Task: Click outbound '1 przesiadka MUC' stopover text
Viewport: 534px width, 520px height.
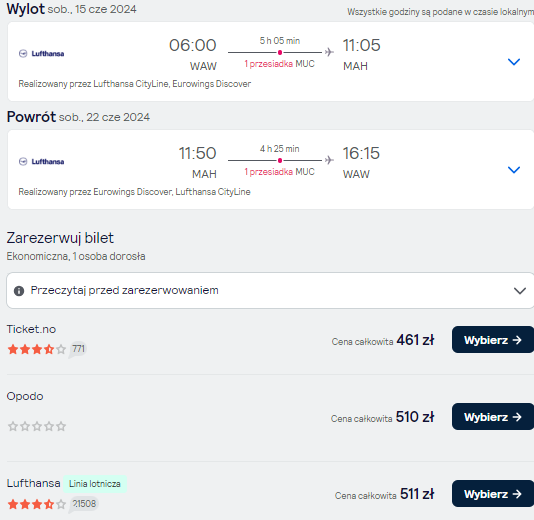Action: pyautogui.click(x=279, y=64)
